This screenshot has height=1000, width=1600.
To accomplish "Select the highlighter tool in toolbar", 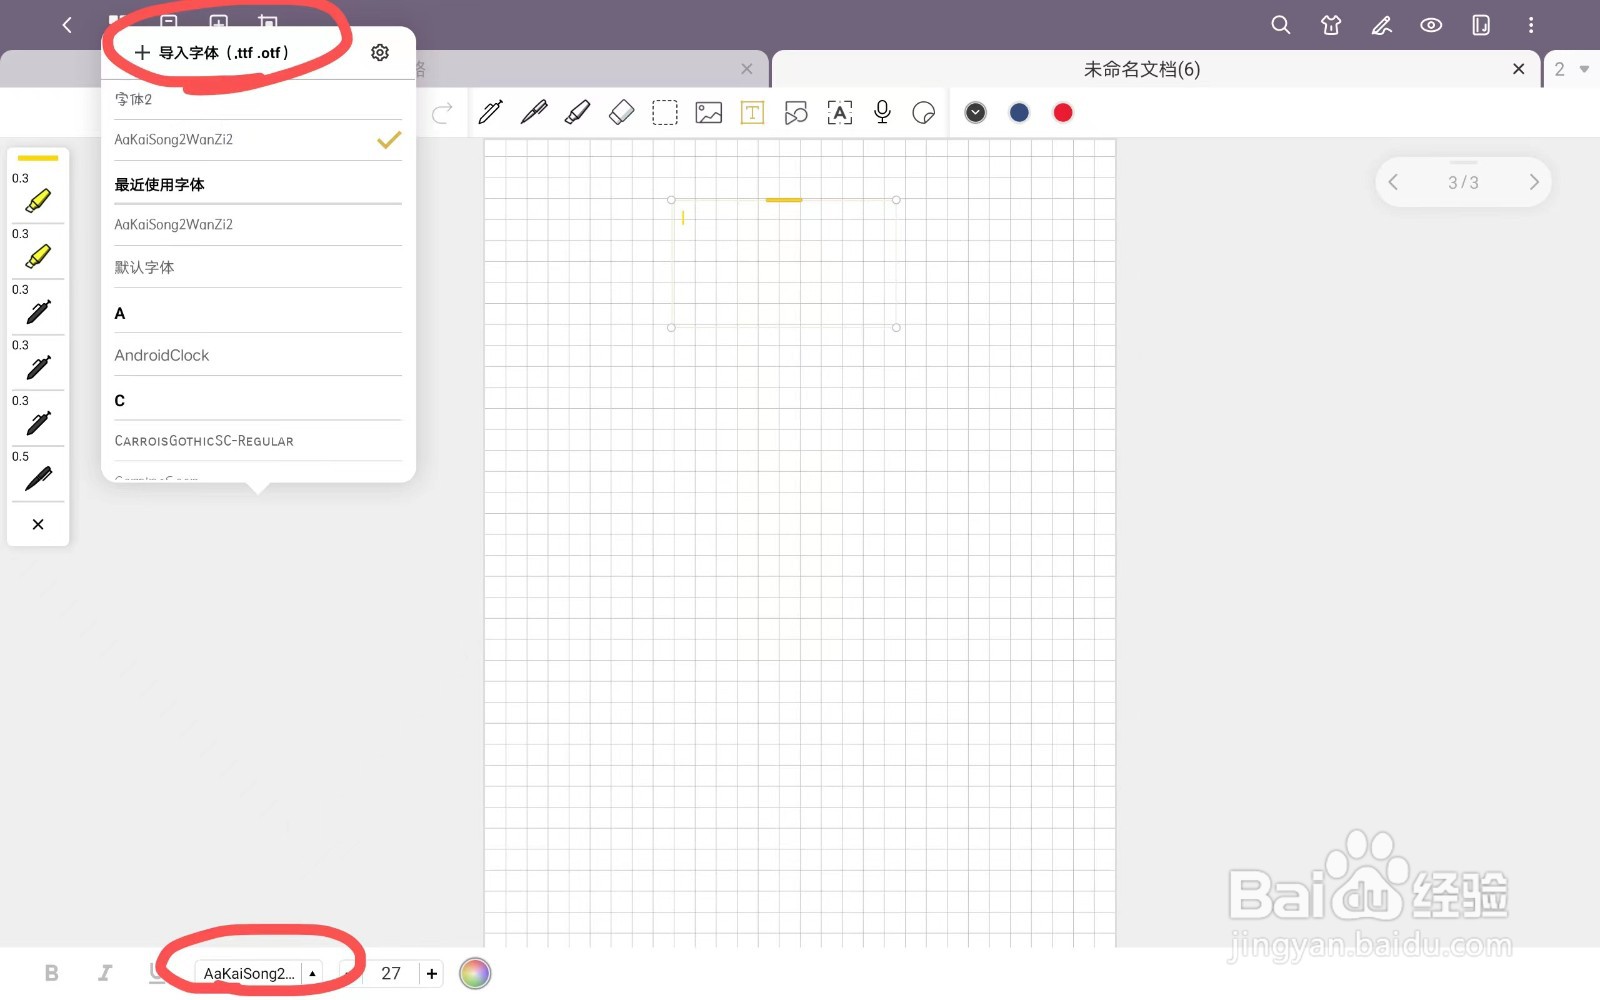I will tap(577, 112).
